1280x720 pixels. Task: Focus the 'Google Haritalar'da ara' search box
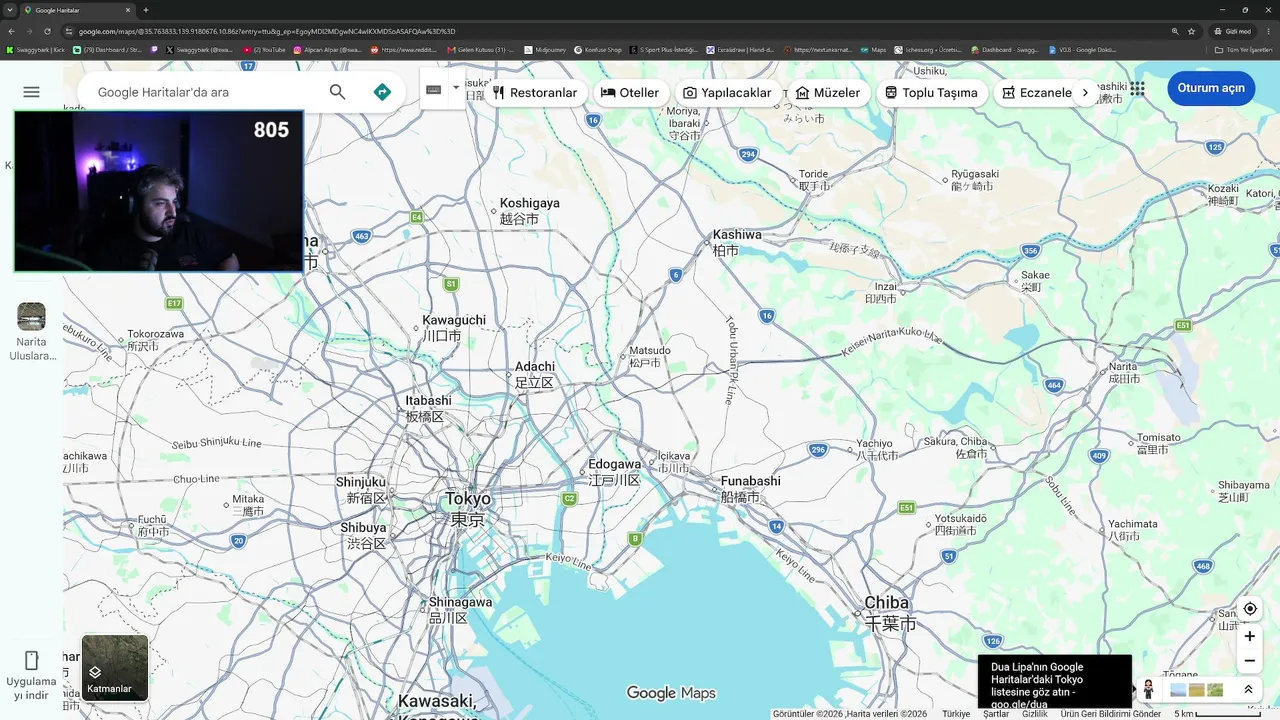click(x=205, y=92)
